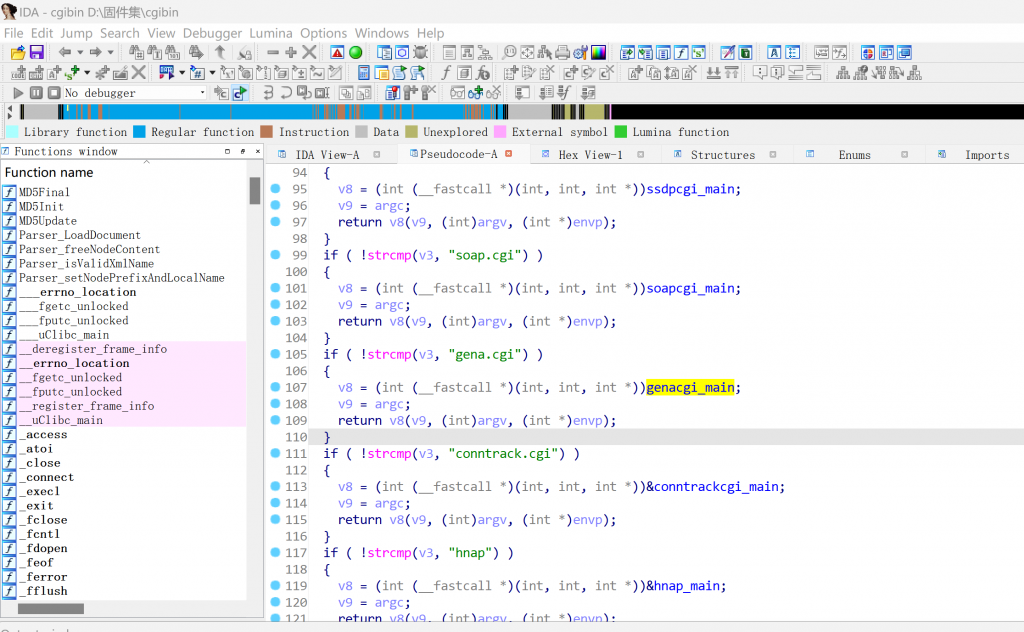The image size is (1024, 632).
Task: Click the navigation band color overview bar
Action: (x=400, y=113)
